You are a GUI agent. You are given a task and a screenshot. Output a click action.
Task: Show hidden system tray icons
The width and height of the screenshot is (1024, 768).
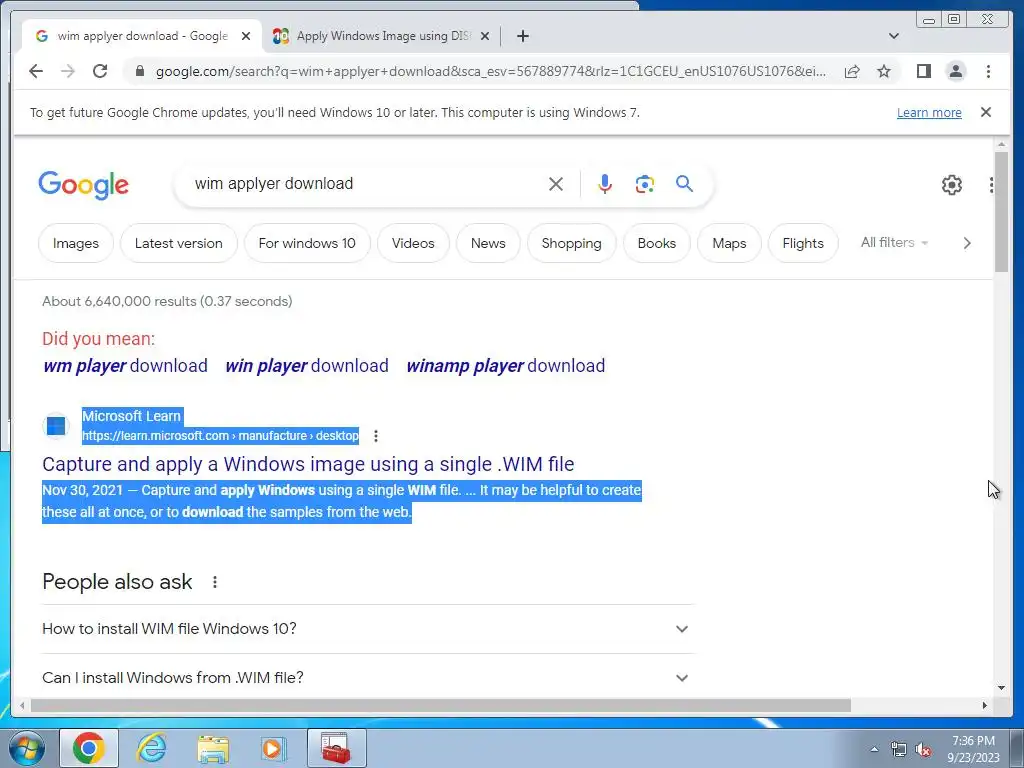pos(874,749)
